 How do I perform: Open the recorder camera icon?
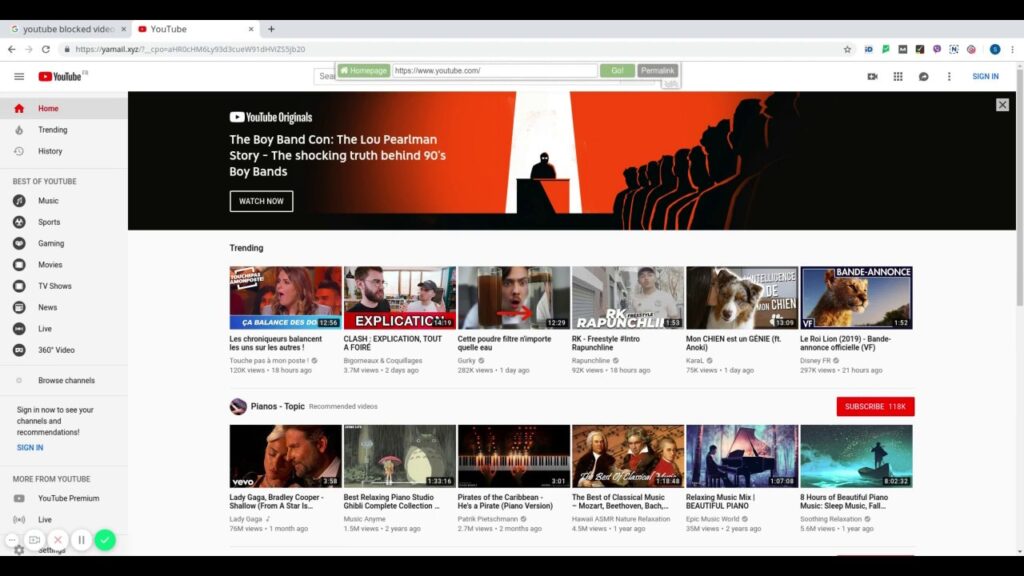[35, 540]
